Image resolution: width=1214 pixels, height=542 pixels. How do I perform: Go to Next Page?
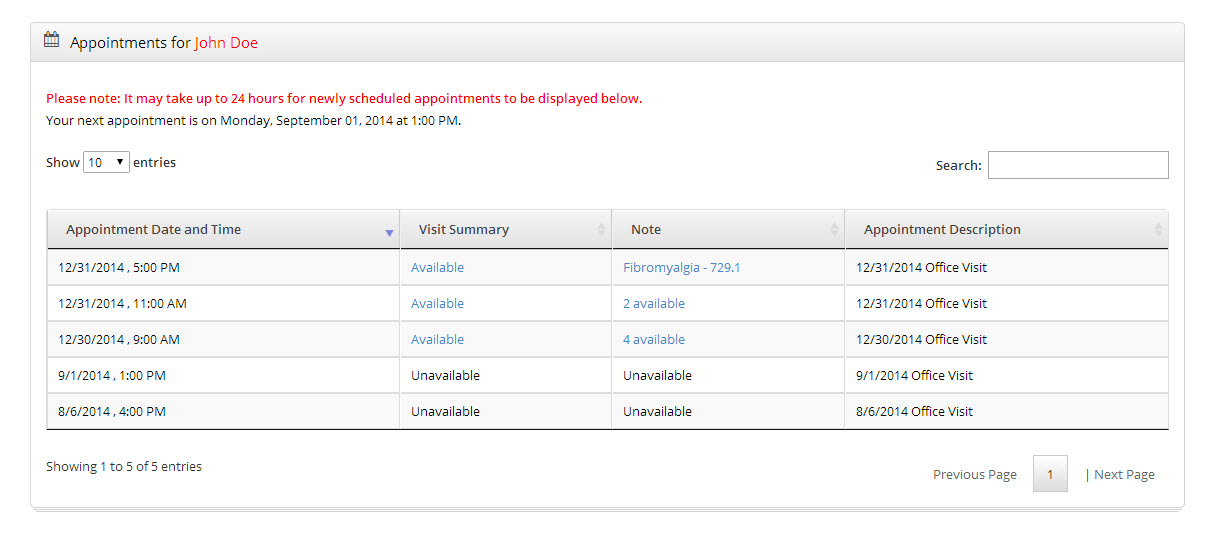tap(1124, 475)
